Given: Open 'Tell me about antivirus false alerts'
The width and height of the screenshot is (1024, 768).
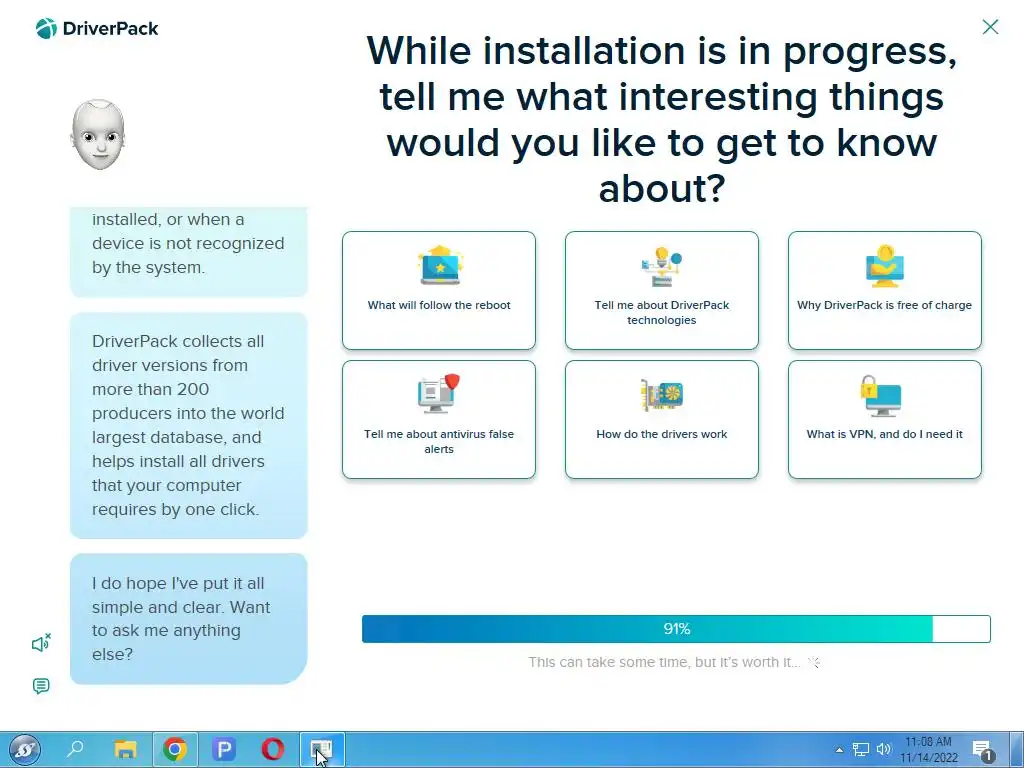Looking at the screenshot, I should coord(439,419).
